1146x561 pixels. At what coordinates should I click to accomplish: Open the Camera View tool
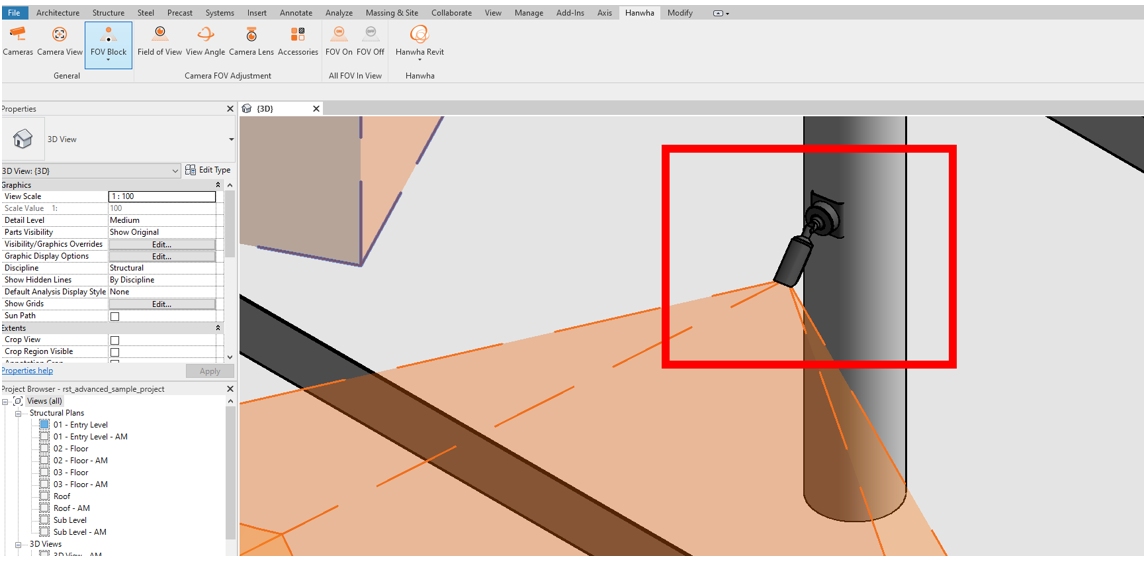tap(60, 40)
